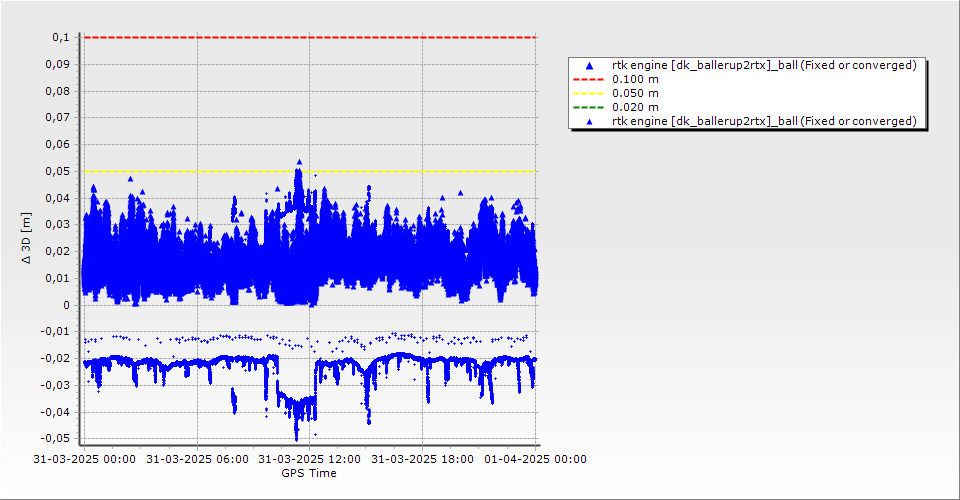
Task: Click the '0,01' y-axis tick label
Action: point(58,278)
